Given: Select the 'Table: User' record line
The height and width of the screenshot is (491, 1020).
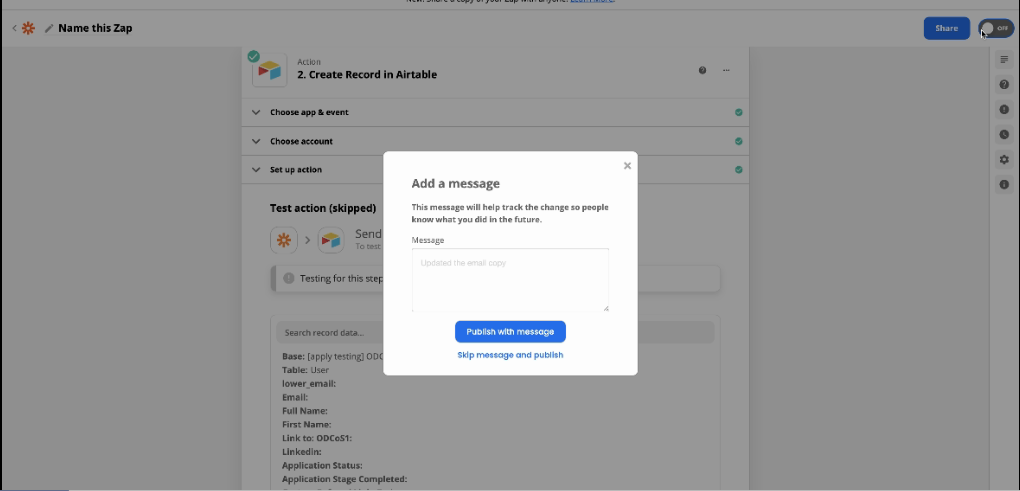Looking at the screenshot, I should (x=306, y=370).
